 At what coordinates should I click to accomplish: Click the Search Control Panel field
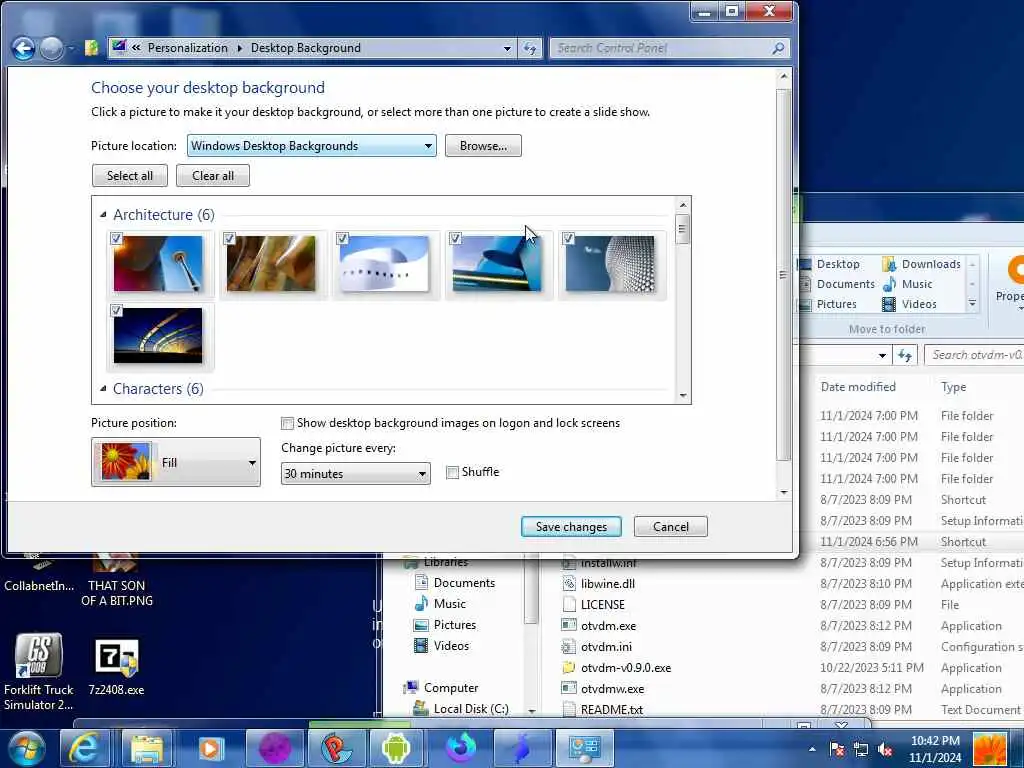[670, 48]
